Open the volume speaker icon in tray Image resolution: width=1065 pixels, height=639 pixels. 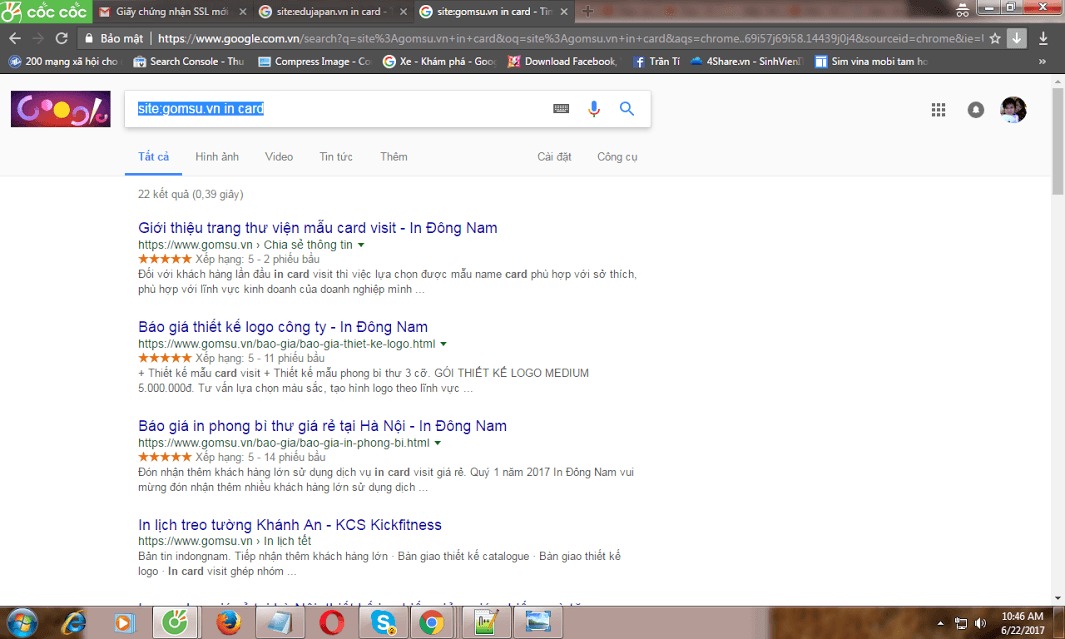click(980, 623)
